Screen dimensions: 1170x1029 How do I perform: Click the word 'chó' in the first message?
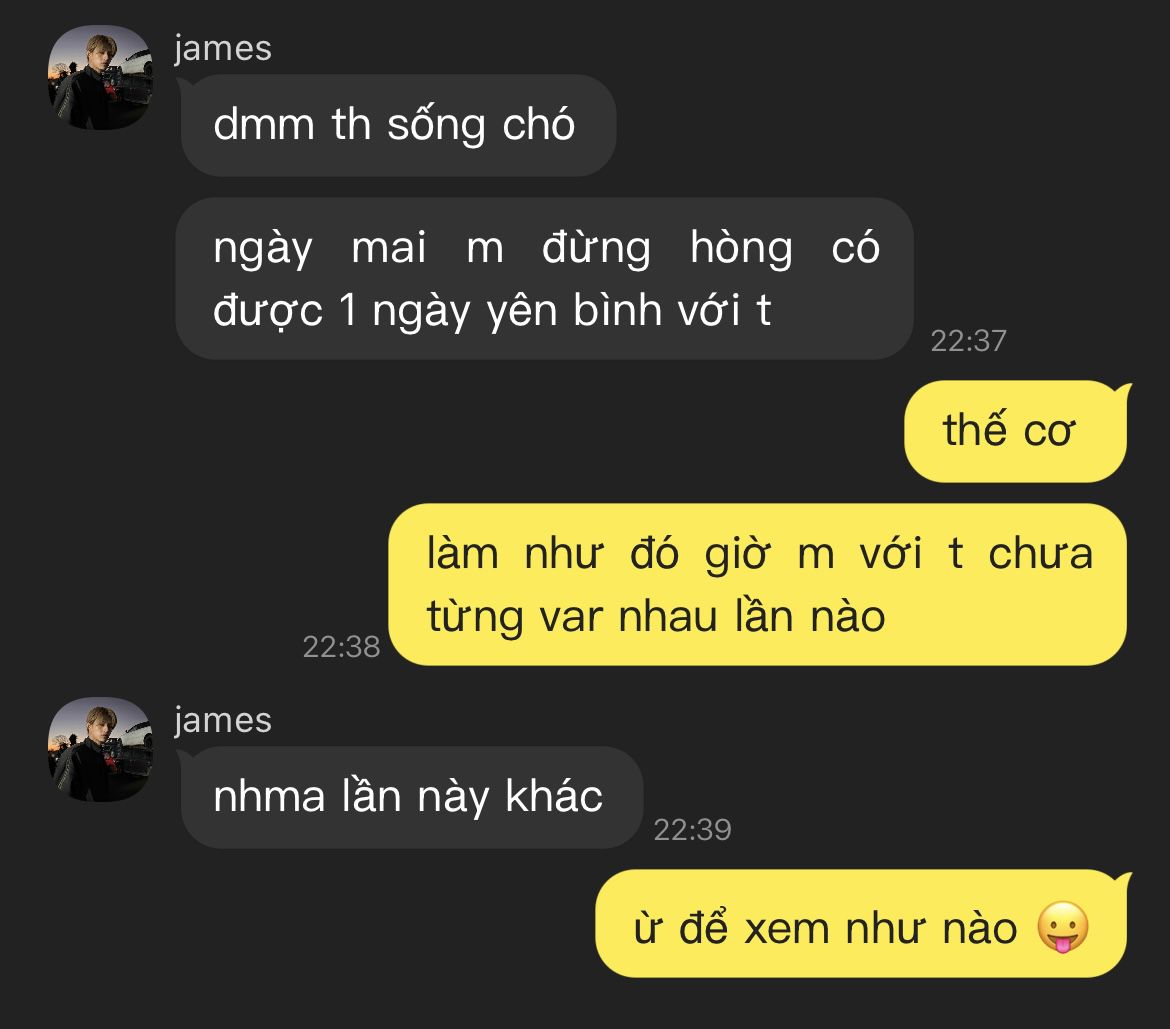point(539,124)
